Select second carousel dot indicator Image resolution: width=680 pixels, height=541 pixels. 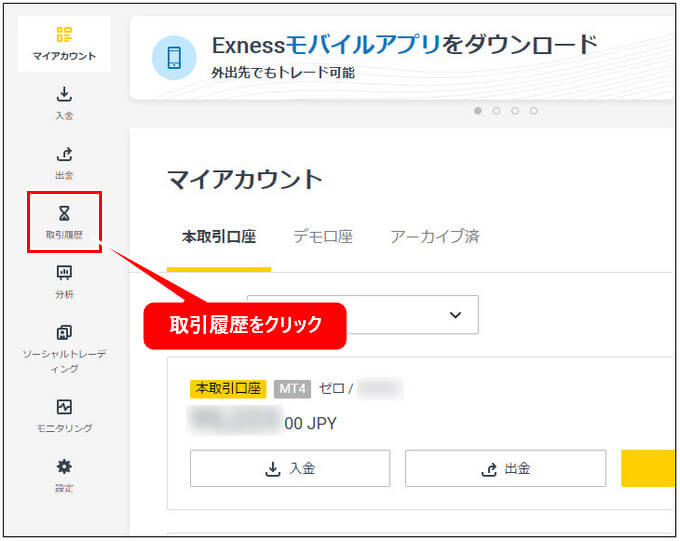pyautogui.click(x=497, y=111)
